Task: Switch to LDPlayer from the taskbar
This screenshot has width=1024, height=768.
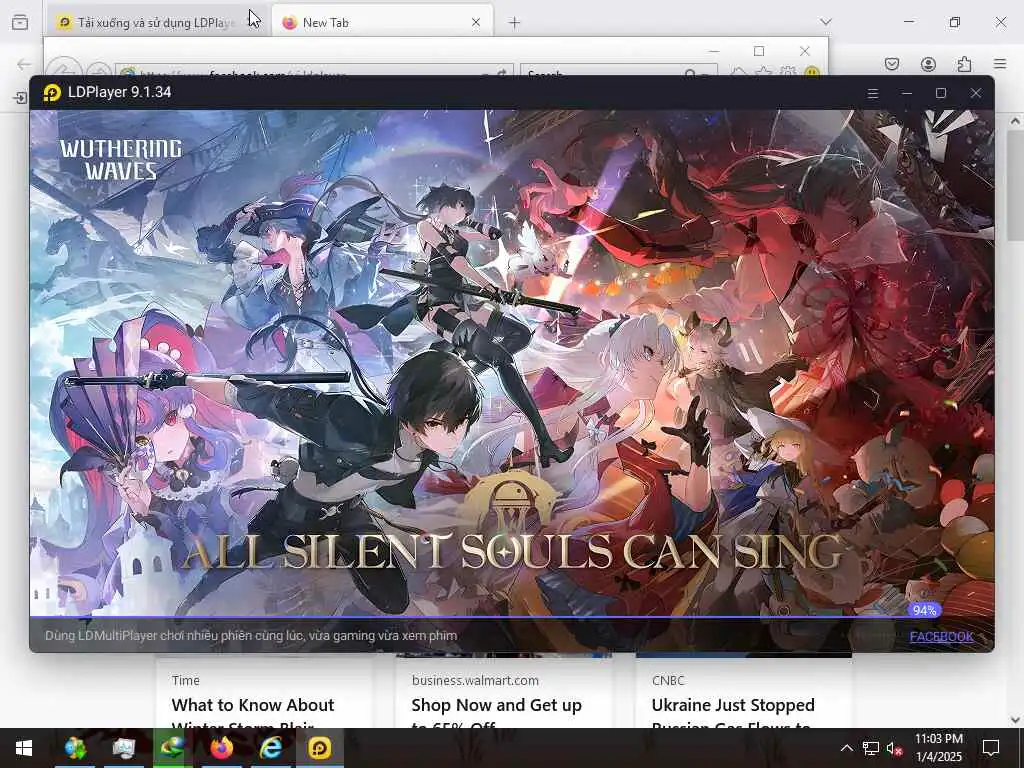Action: click(x=319, y=748)
